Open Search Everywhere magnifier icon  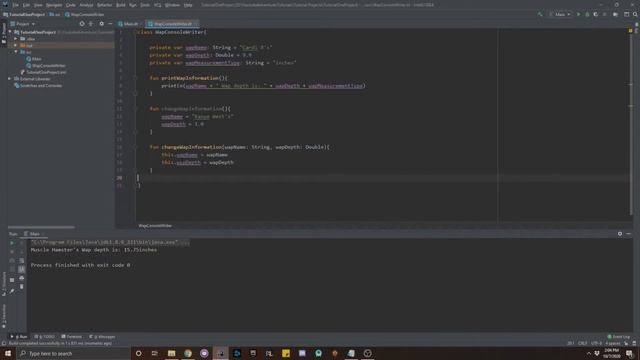tap(635, 14)
